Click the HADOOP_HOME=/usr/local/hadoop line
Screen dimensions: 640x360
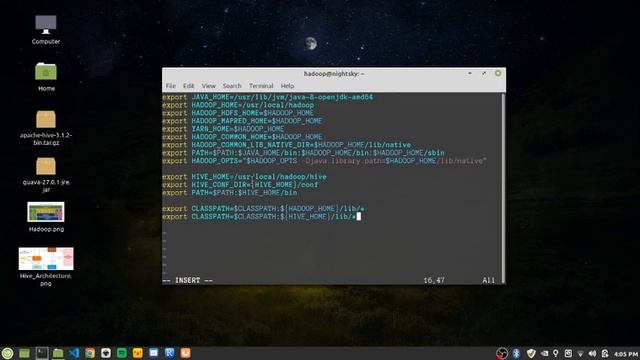tap(238, 105)
